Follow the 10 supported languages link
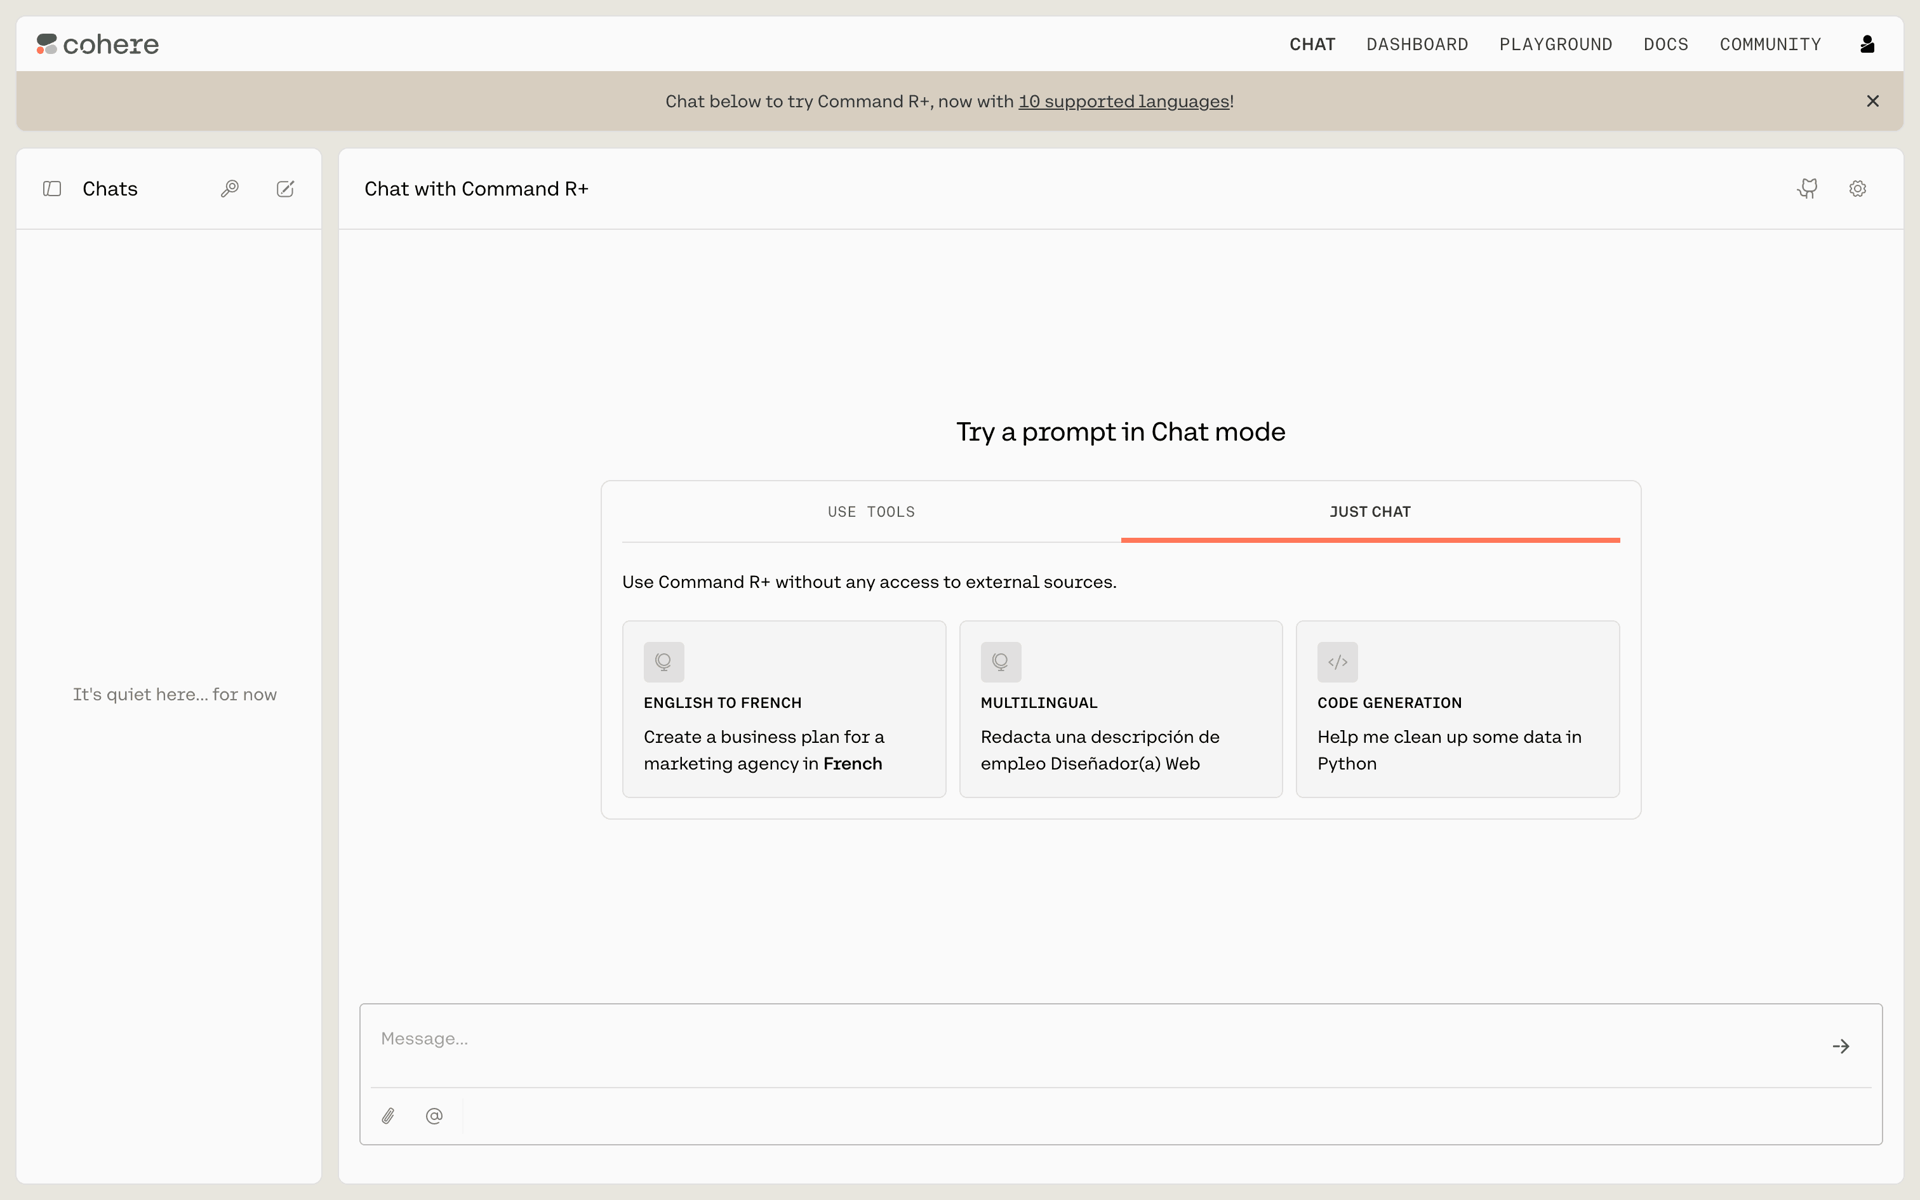Screen dimensions: 1920x1200 pos(1124,101)
